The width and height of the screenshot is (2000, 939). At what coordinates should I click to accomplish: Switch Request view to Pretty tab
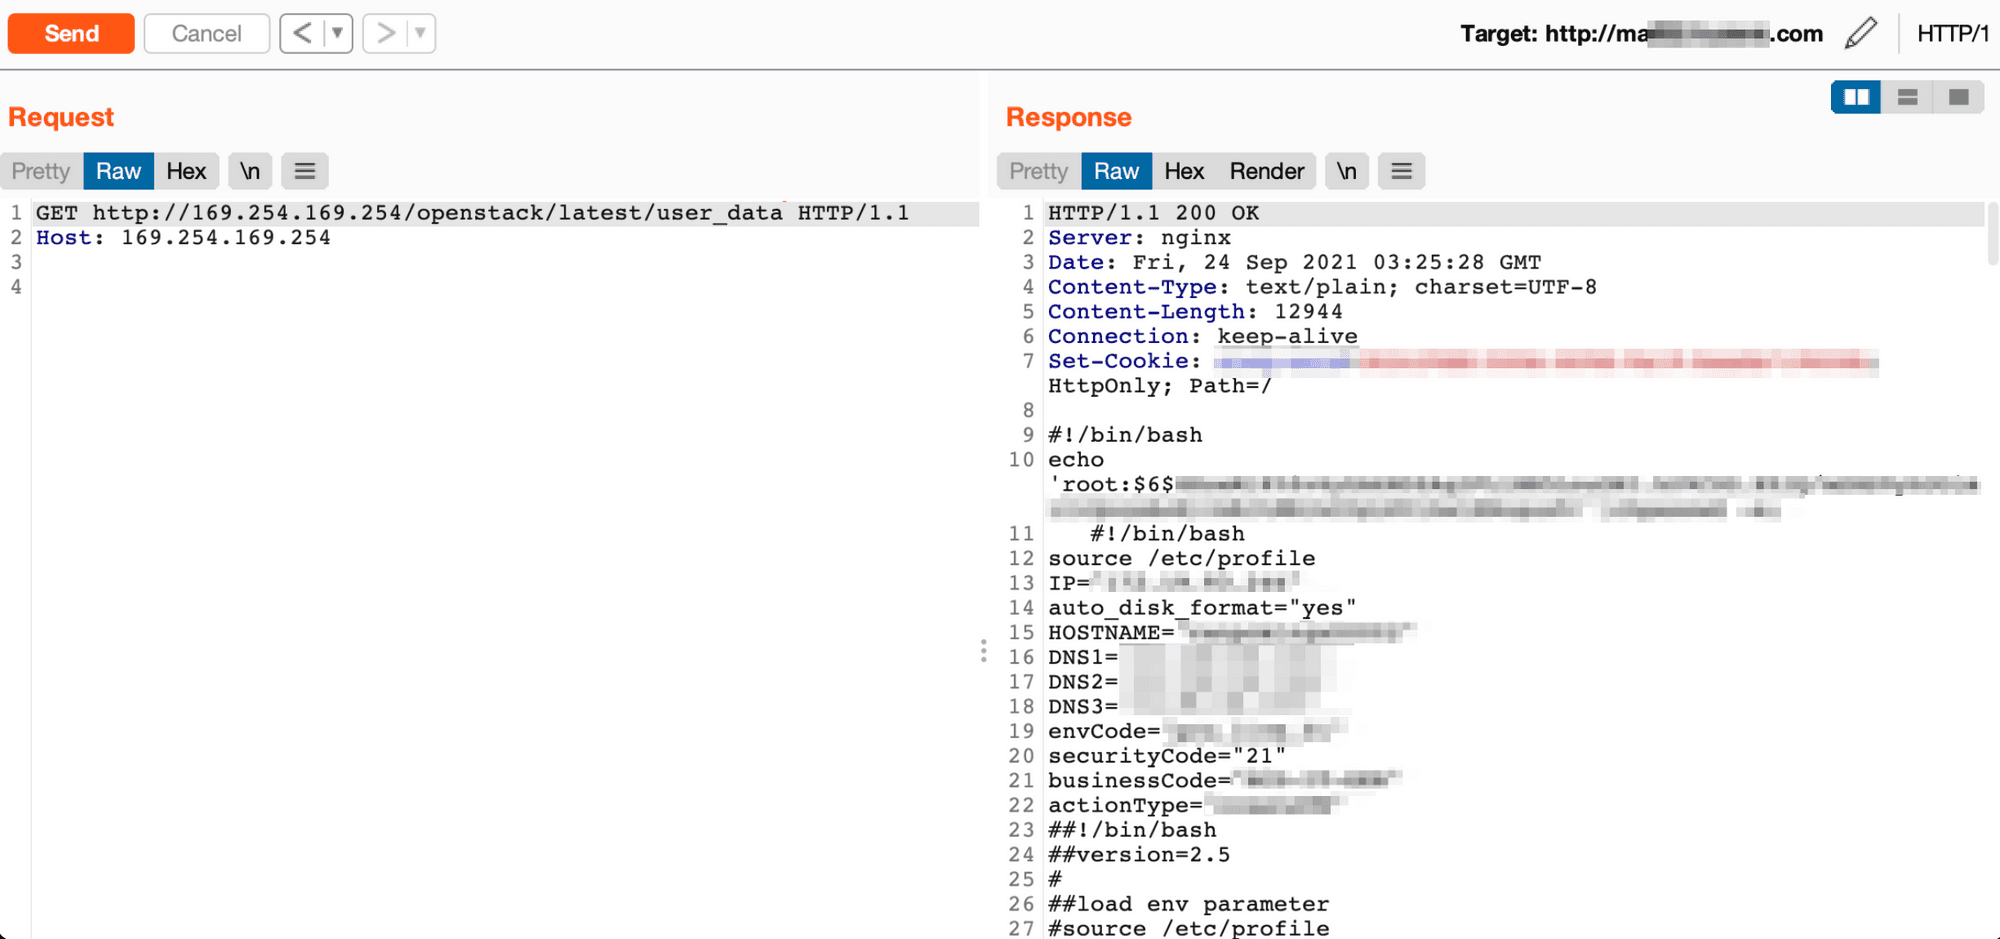point(41,171)
